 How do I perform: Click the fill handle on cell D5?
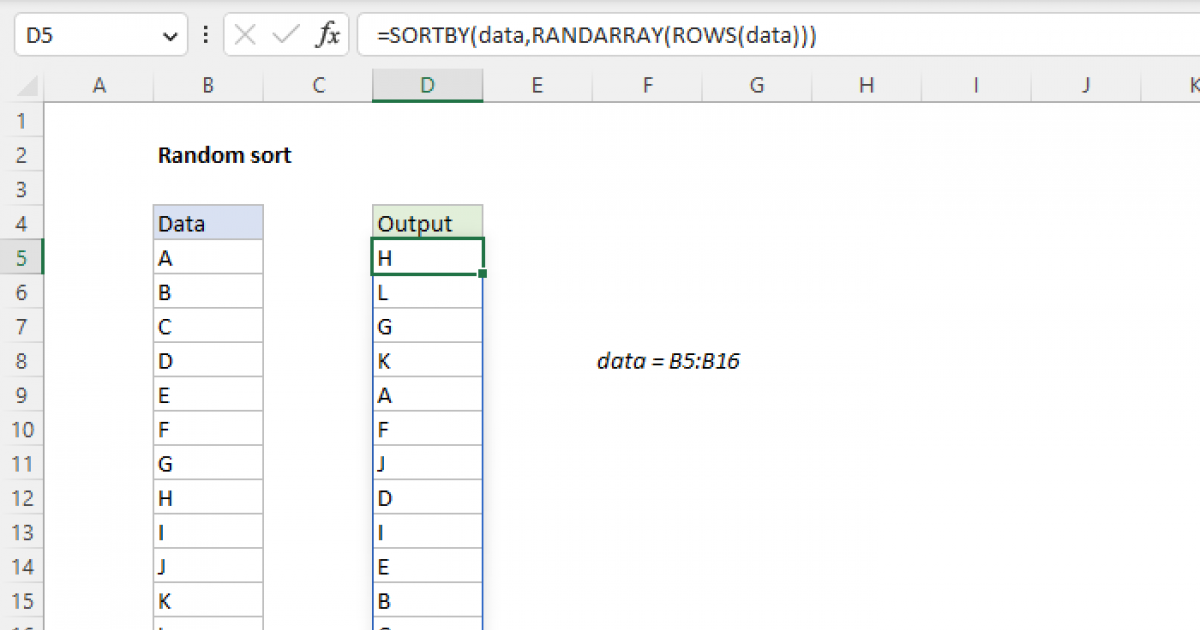click(481, 273)
